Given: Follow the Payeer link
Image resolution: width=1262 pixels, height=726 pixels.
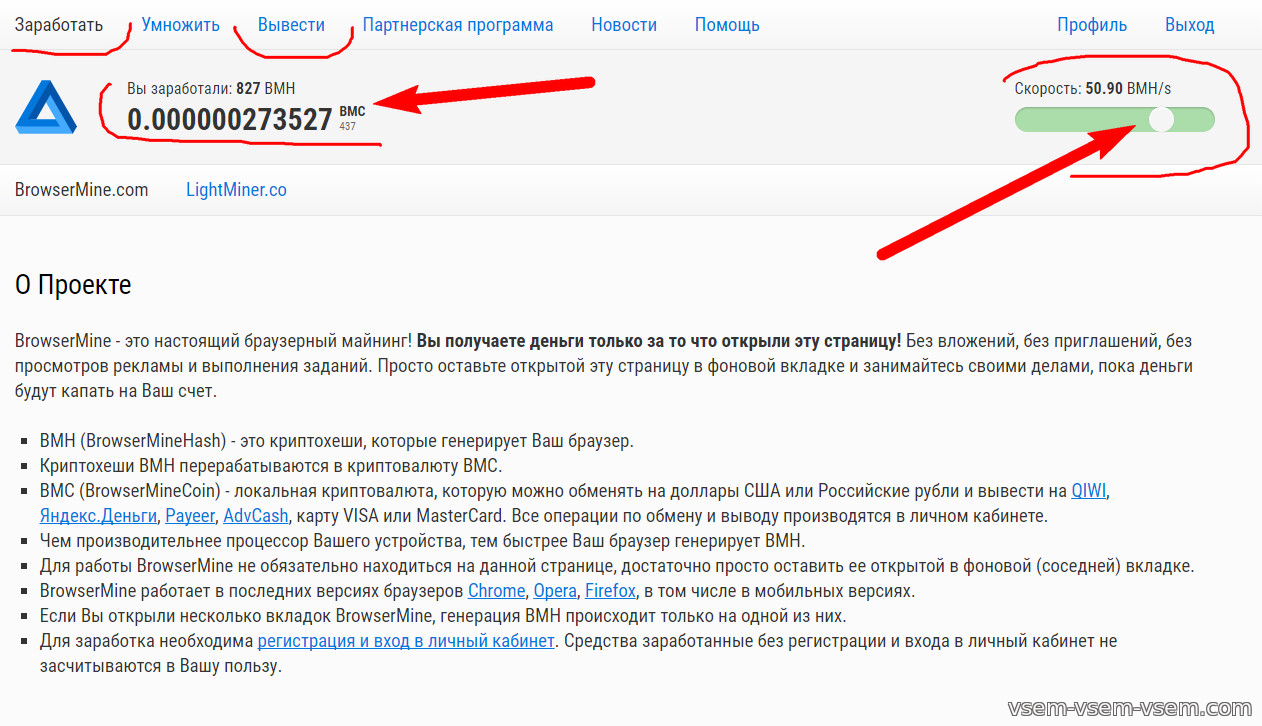Looking at the screenshot, I should pos(190,516).
